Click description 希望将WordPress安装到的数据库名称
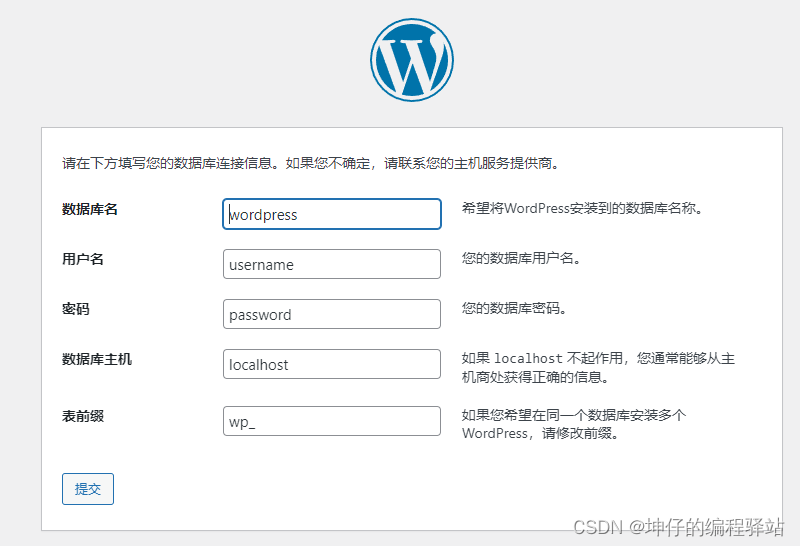The image size is (800, 546). (582, 208)
